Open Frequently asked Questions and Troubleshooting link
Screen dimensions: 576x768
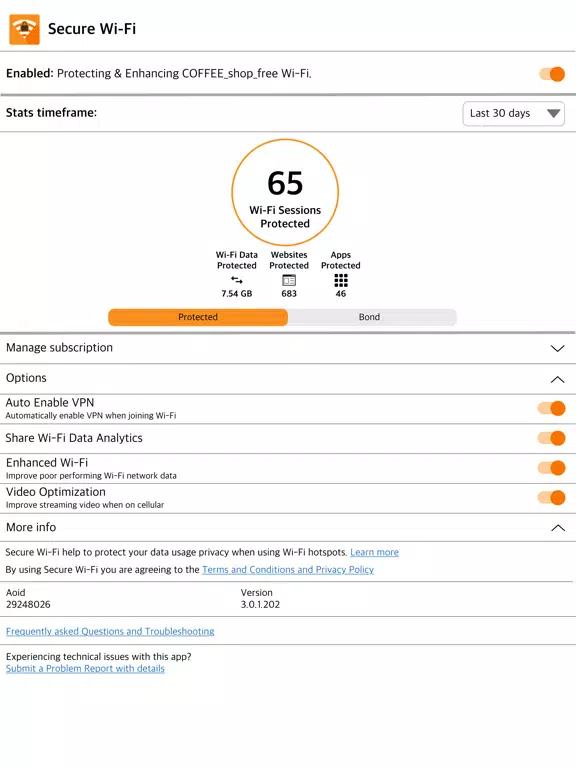[110, 631]
